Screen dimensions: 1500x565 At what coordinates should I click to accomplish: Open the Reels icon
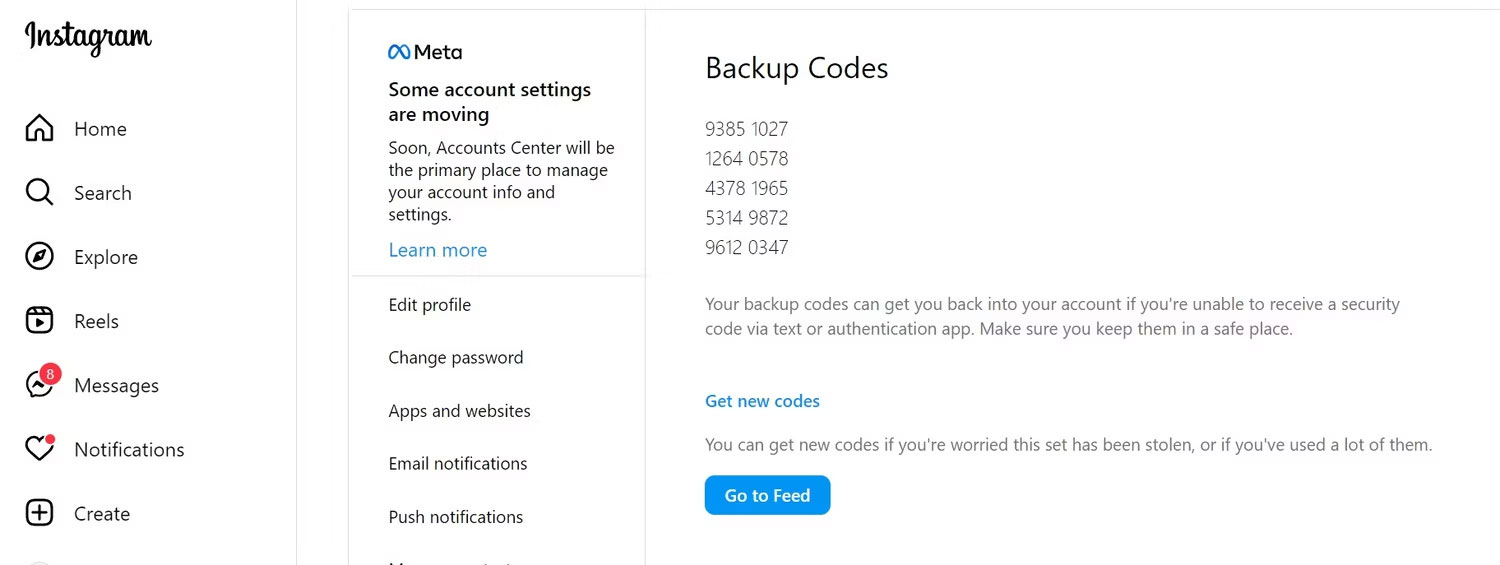pos(39,321)
